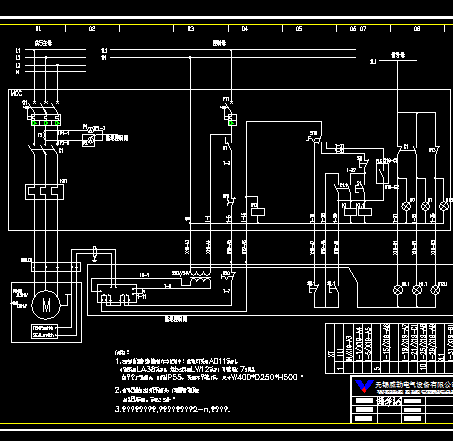Click the MCC enclosure label
Viewport: 453px width, 441px height.
[x=16, y=93]
